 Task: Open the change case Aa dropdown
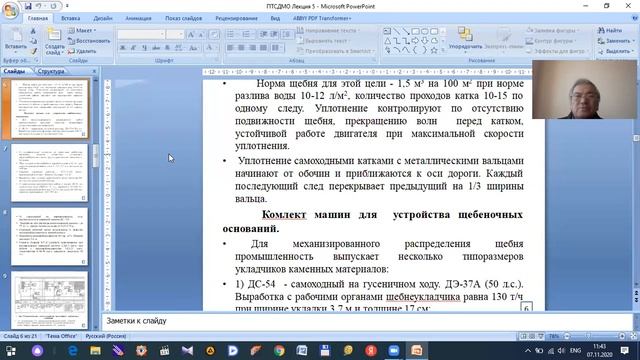pos(194,48)
